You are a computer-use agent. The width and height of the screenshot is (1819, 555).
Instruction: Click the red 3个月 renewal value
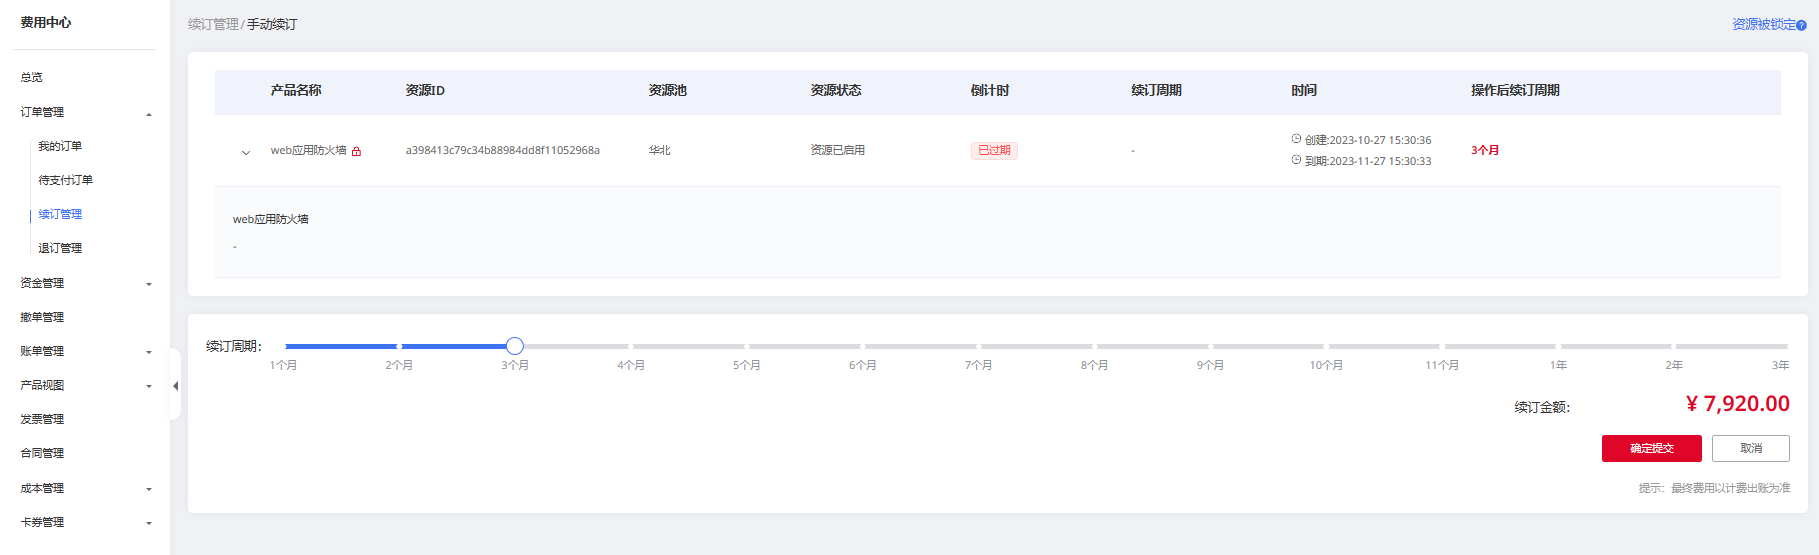(x=1485, y=150)
